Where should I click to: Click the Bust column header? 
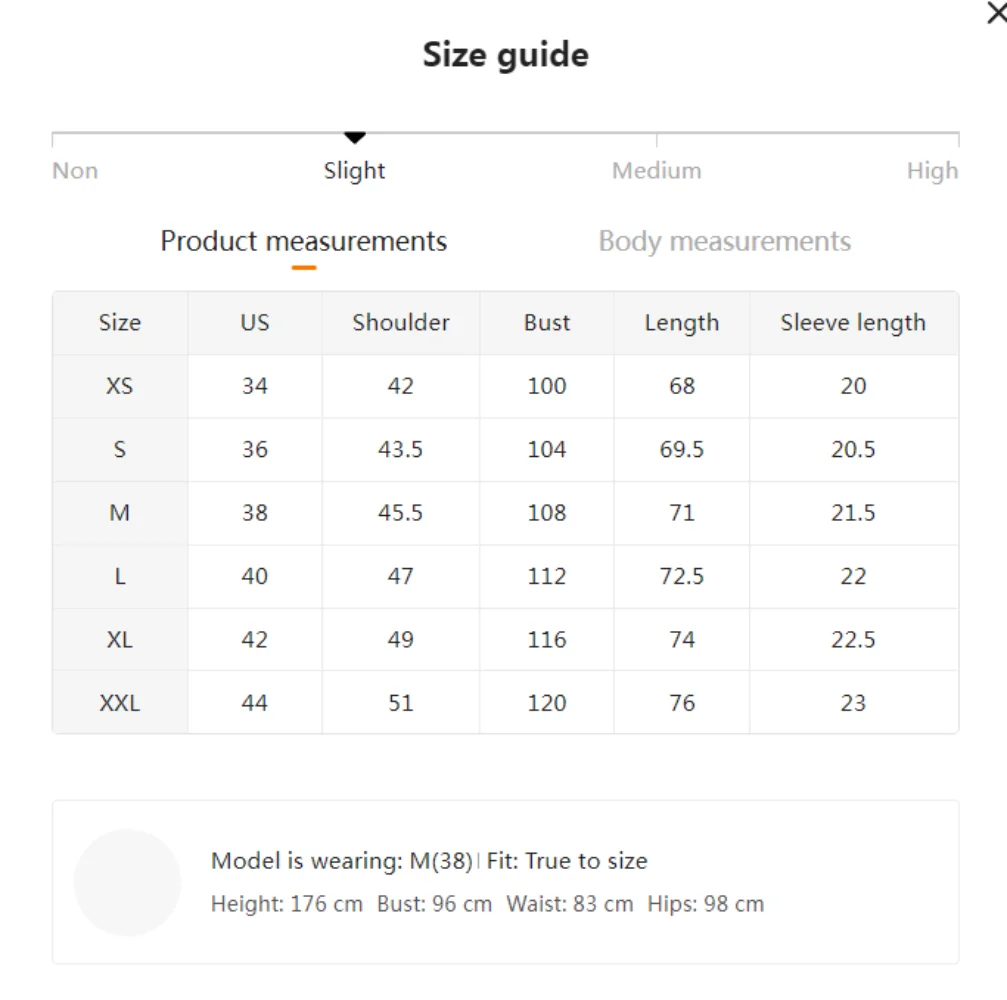(x=547, y=323)
